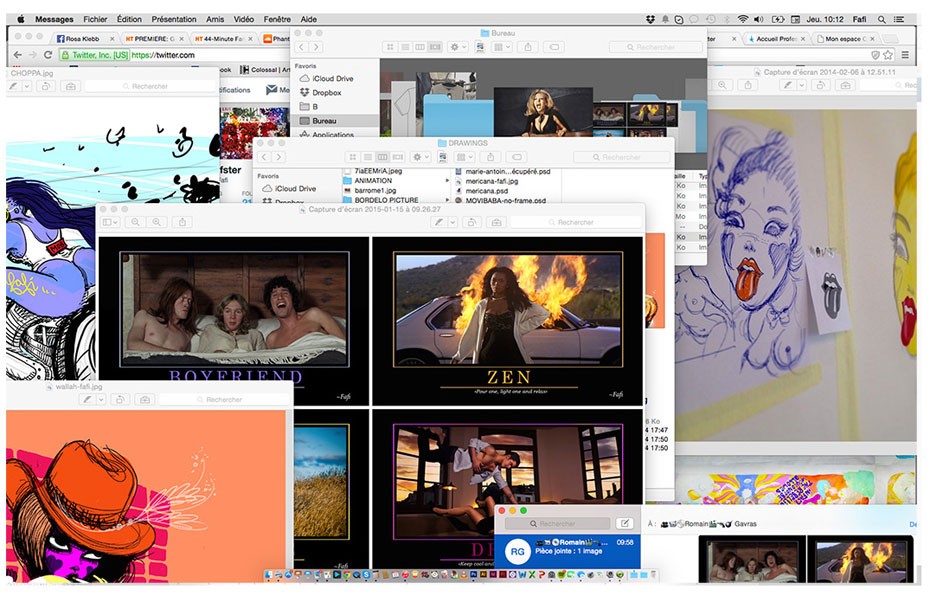Switch to the Rosa Klebb browser tab
This screenshot has height=600, width=930.
(x=82, y=39)
